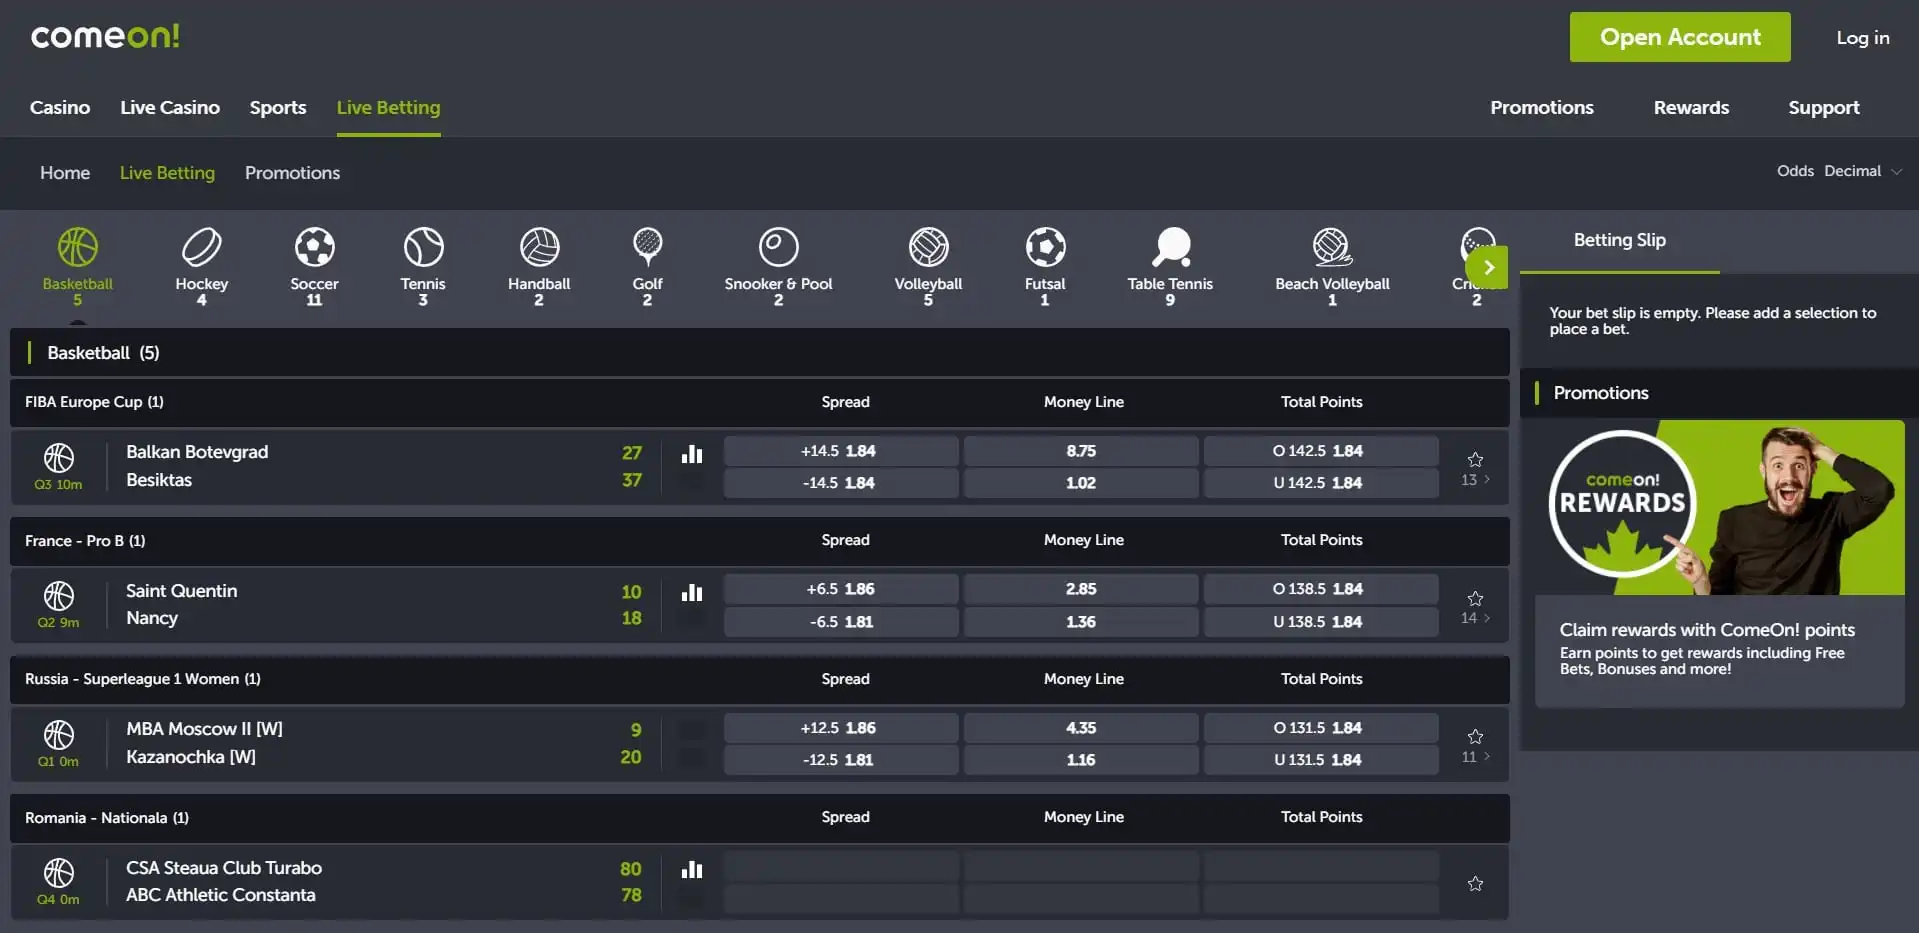Open the Sports navigation tab

coord(278,107)
